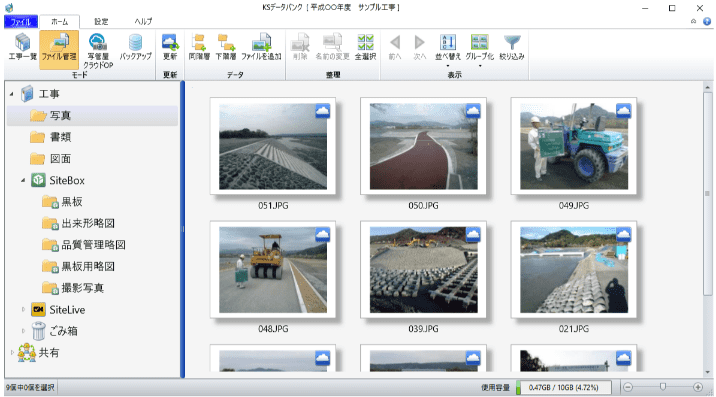Open the 絞り込み filter funnel
The image size is (716, 397).
tap(512, 47)
